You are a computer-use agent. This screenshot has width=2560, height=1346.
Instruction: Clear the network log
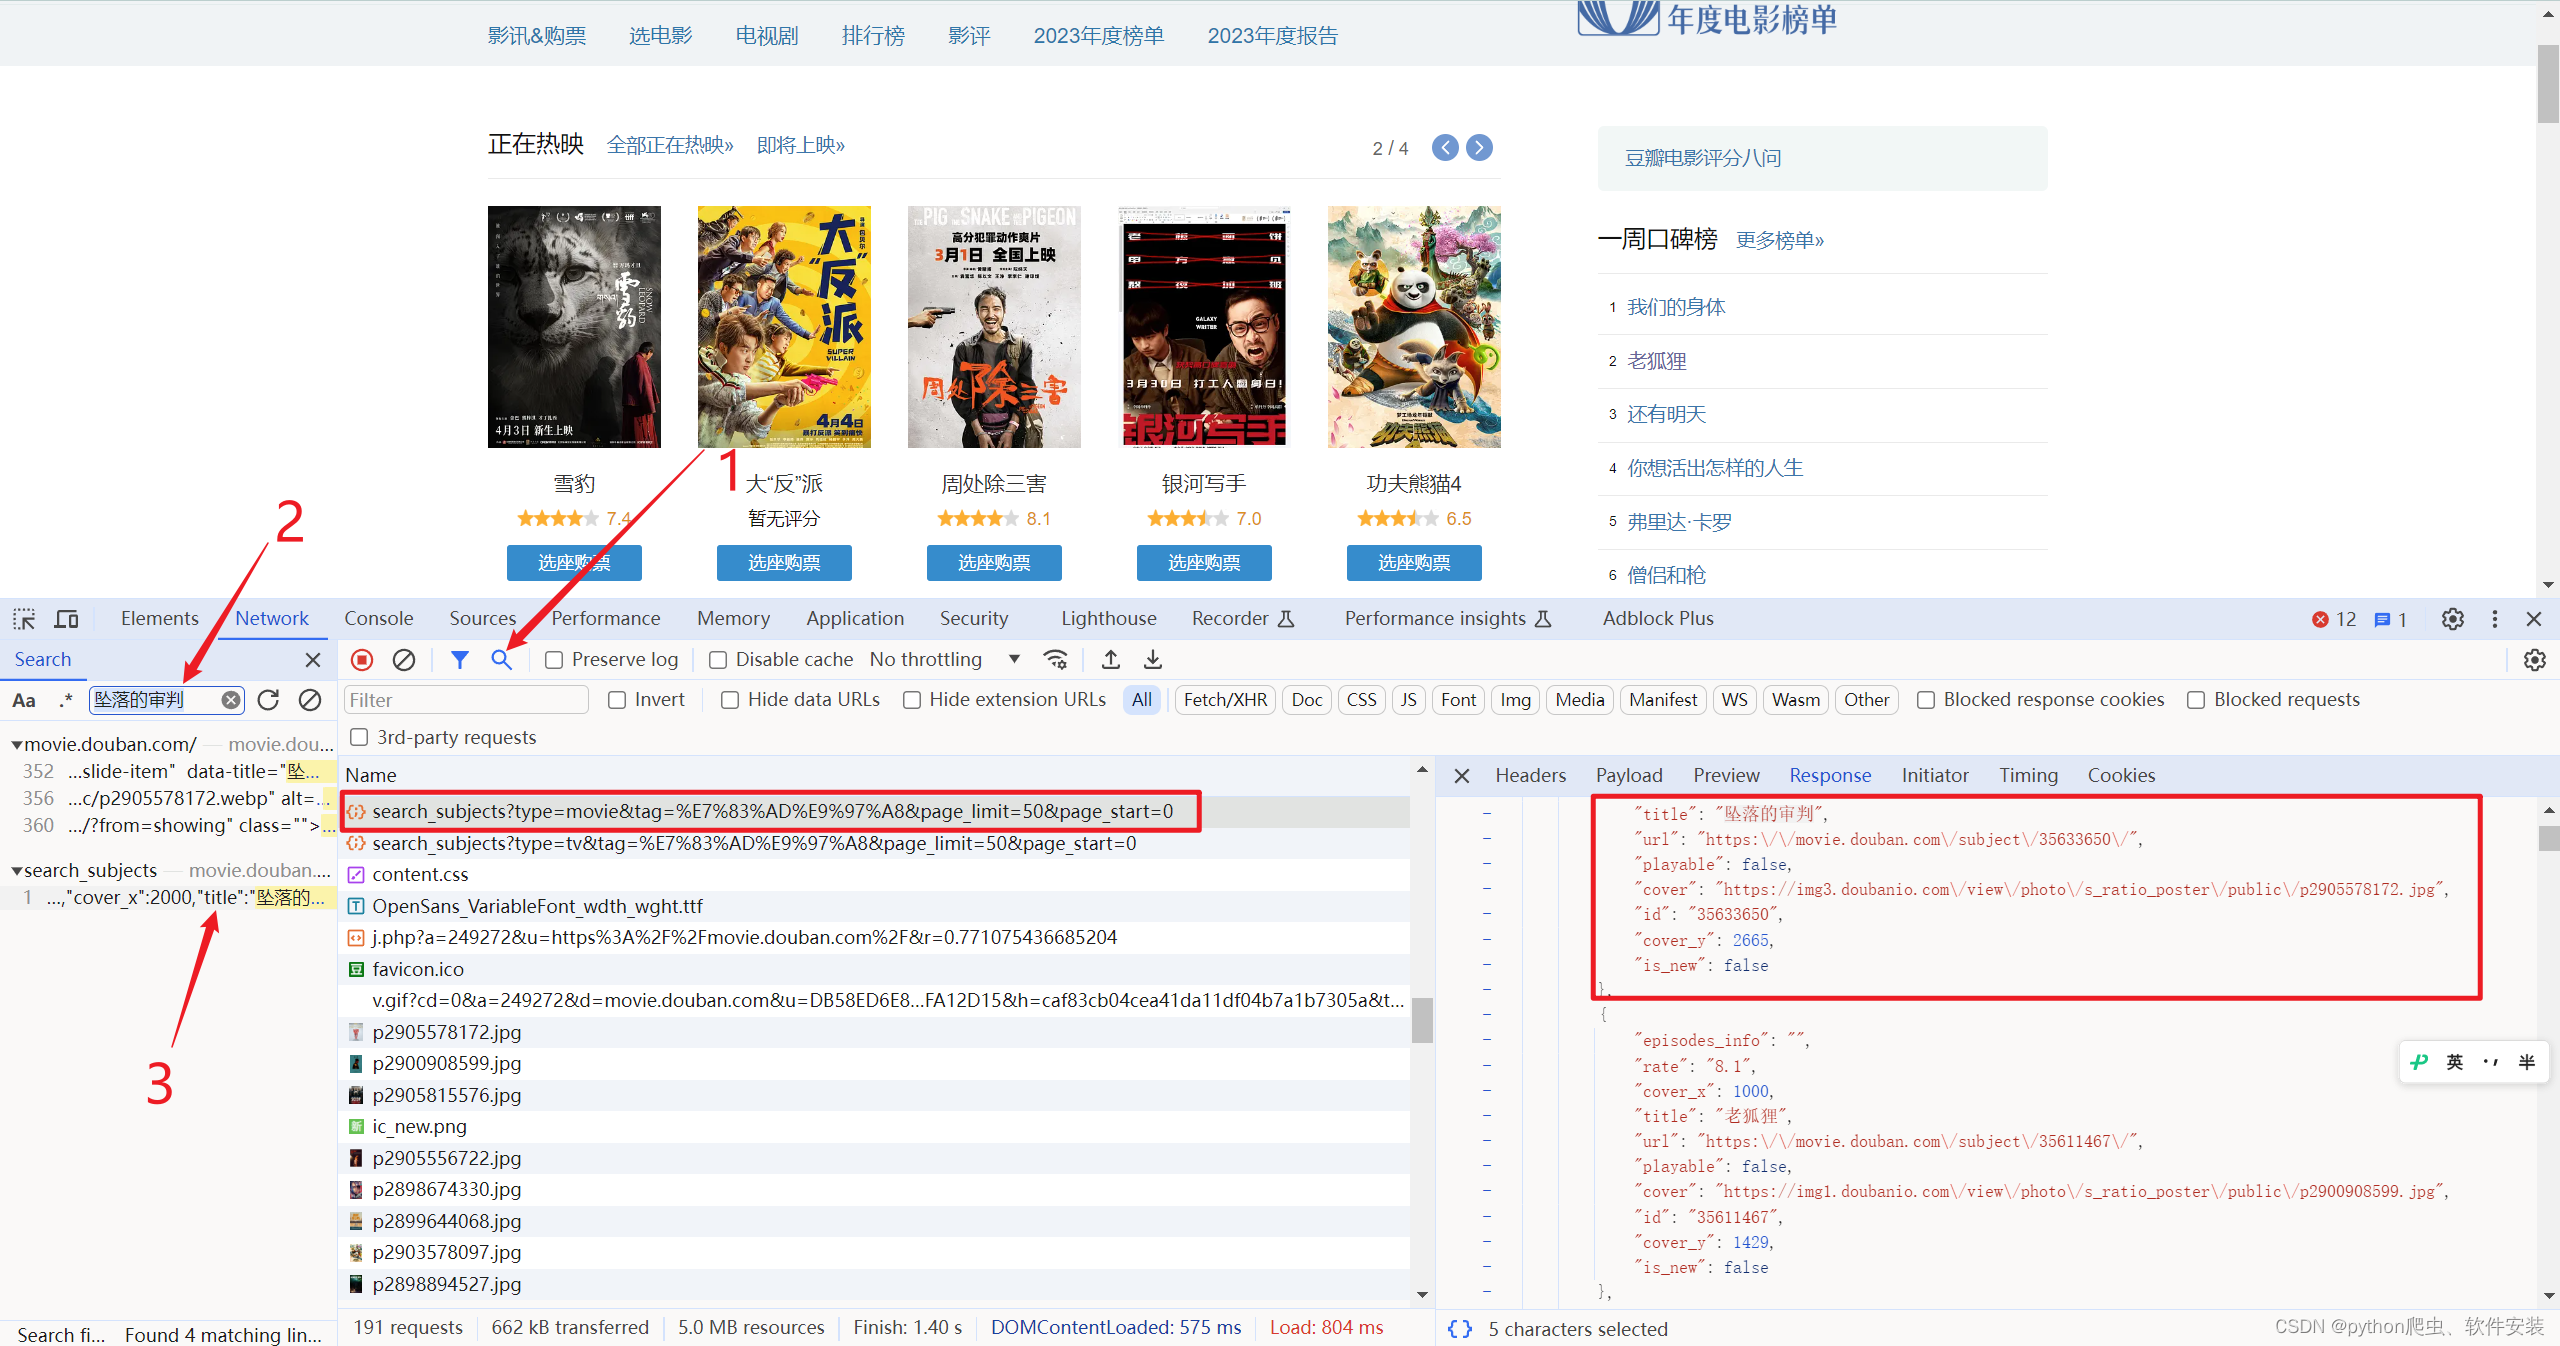click(404, 660)
